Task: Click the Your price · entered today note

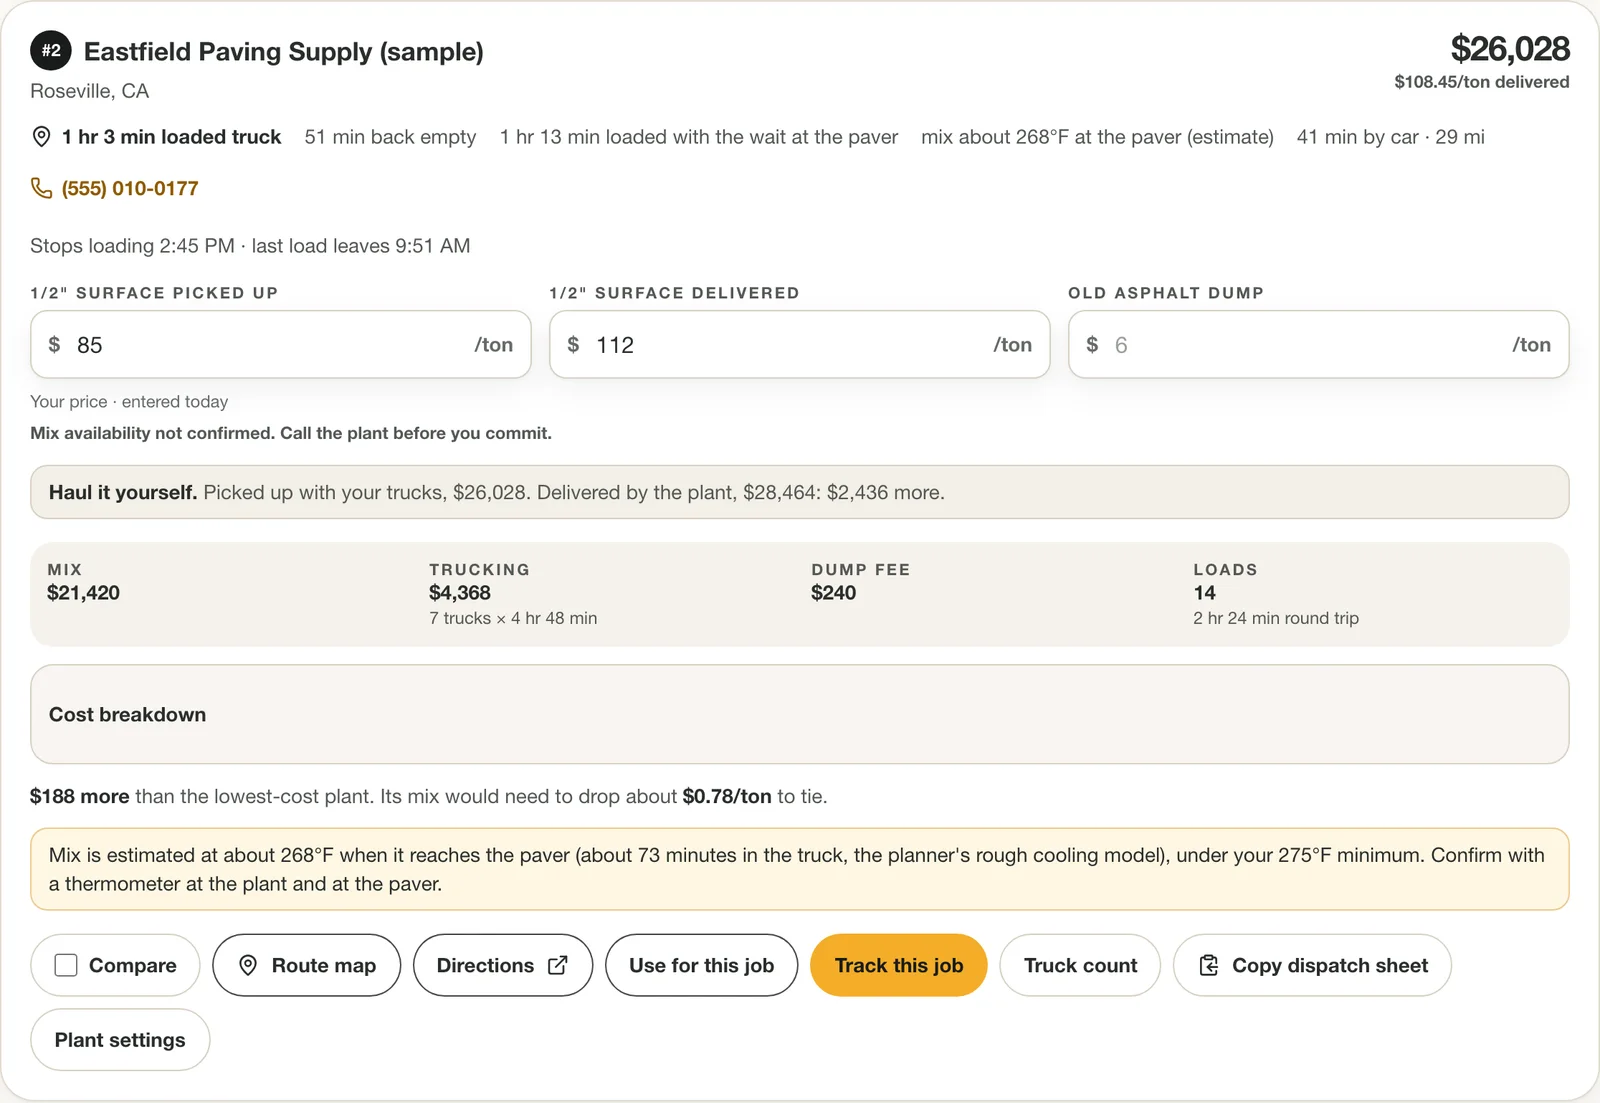Action: pos(129,402)
